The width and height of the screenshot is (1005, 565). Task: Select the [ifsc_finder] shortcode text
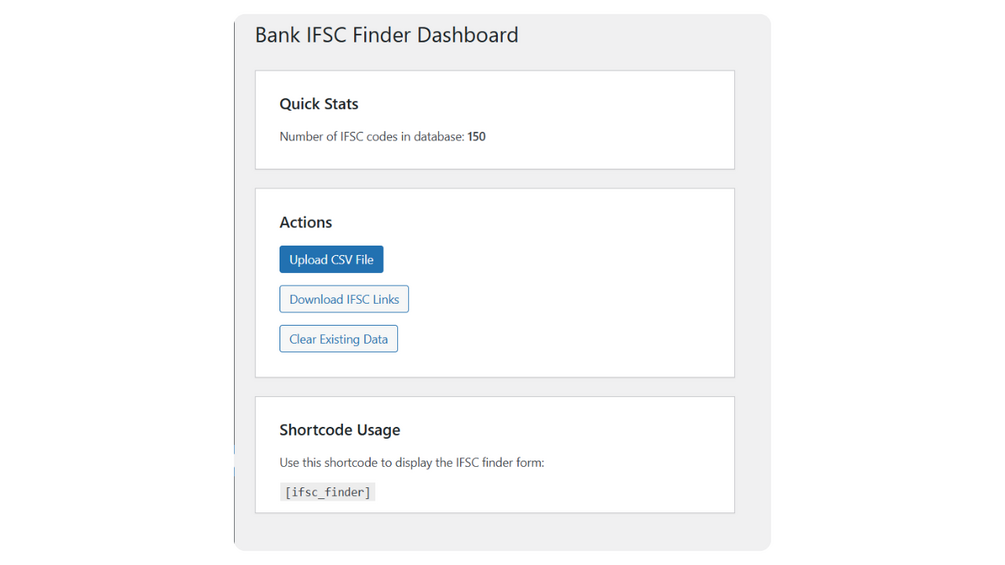pyautogui.click(x=327, y=492)
